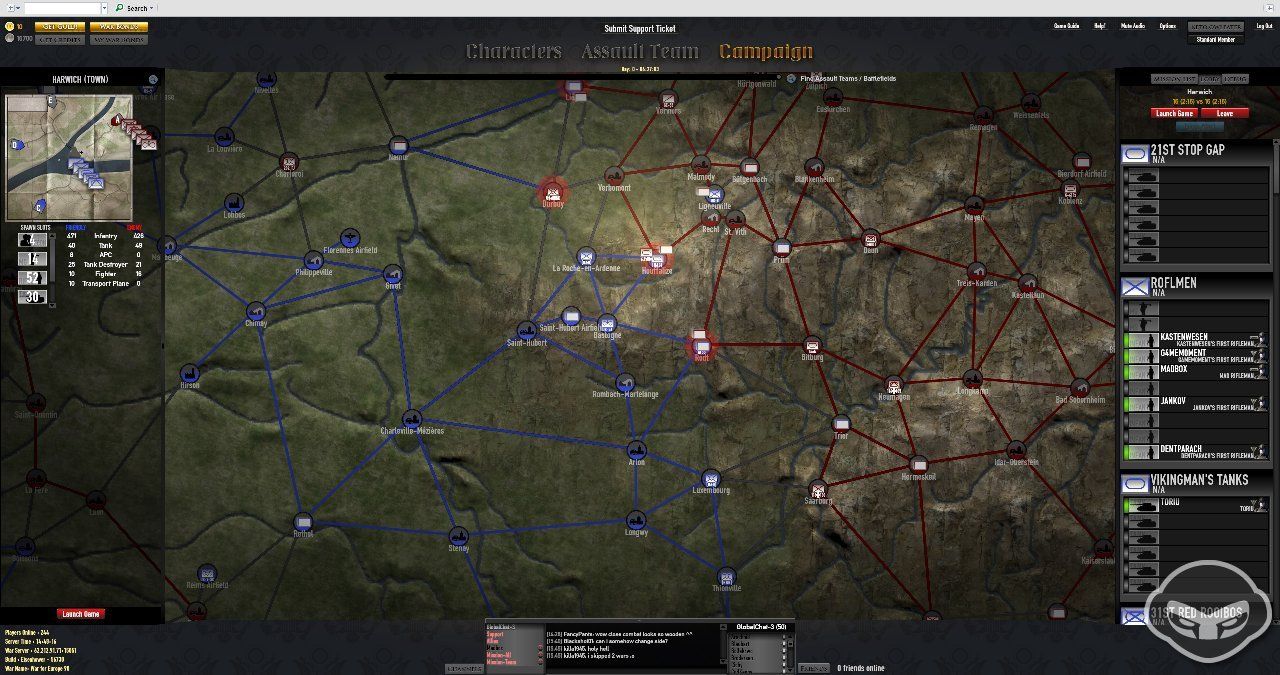Click the Roflmen assault team emblem

(x=1134, y=287)
